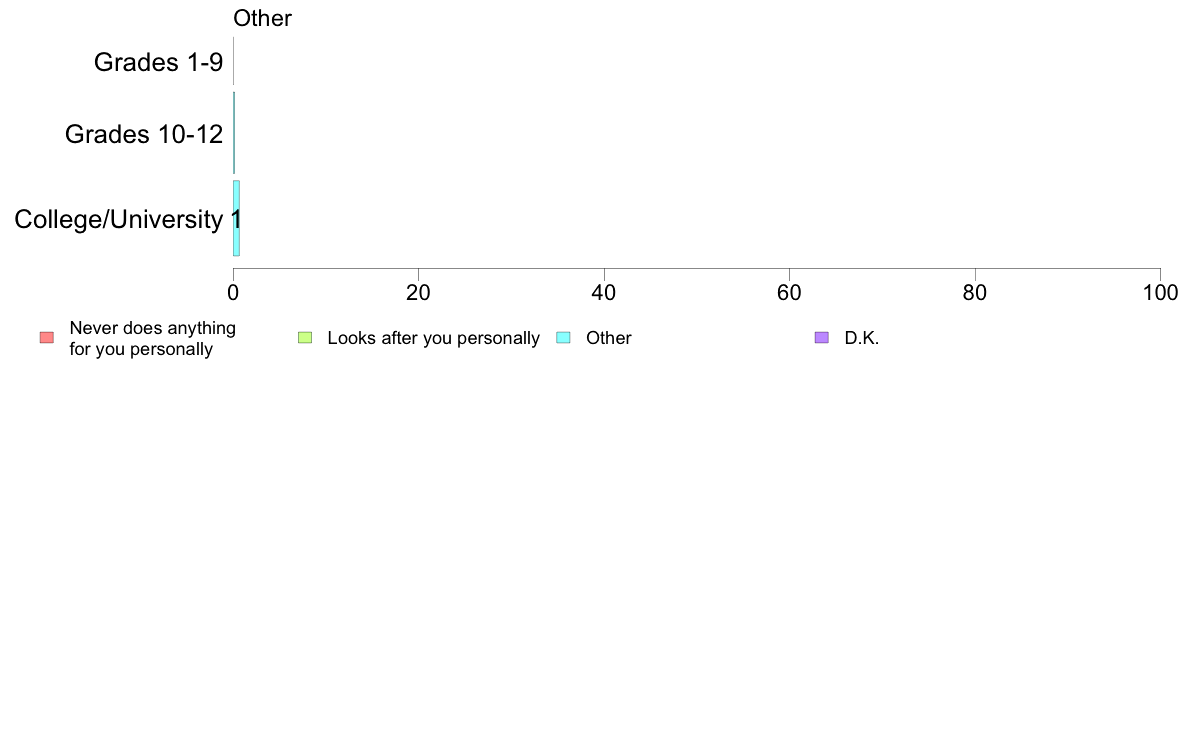Click the 'Other' chart title

coord(262,18)
